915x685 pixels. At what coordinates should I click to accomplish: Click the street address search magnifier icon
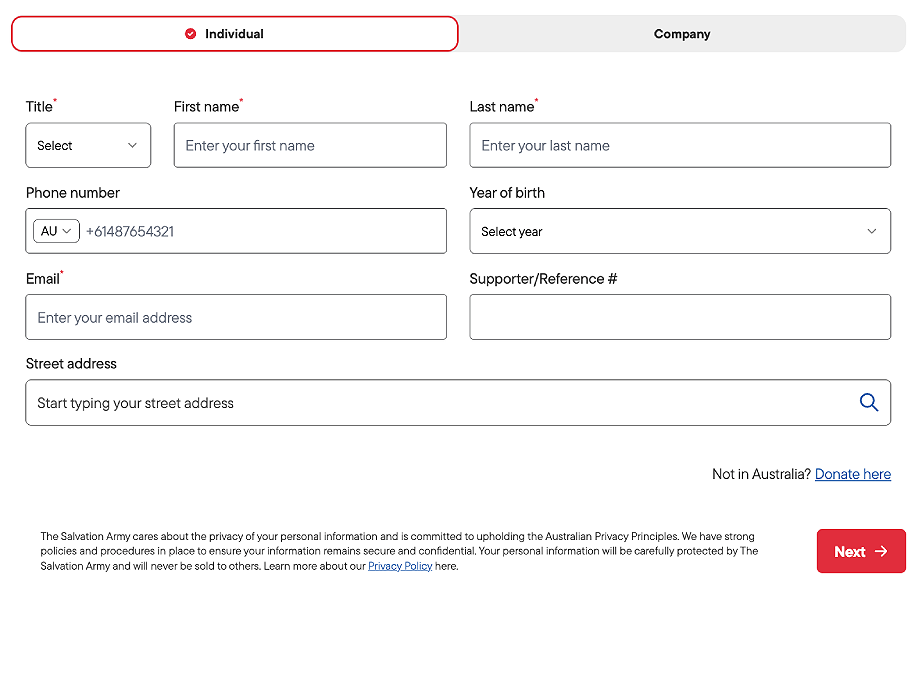point(868,402)
